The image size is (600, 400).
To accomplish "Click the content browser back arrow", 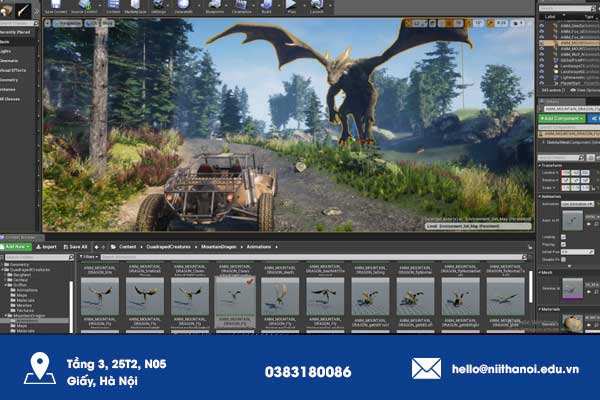I will click(x=96, y=247).
